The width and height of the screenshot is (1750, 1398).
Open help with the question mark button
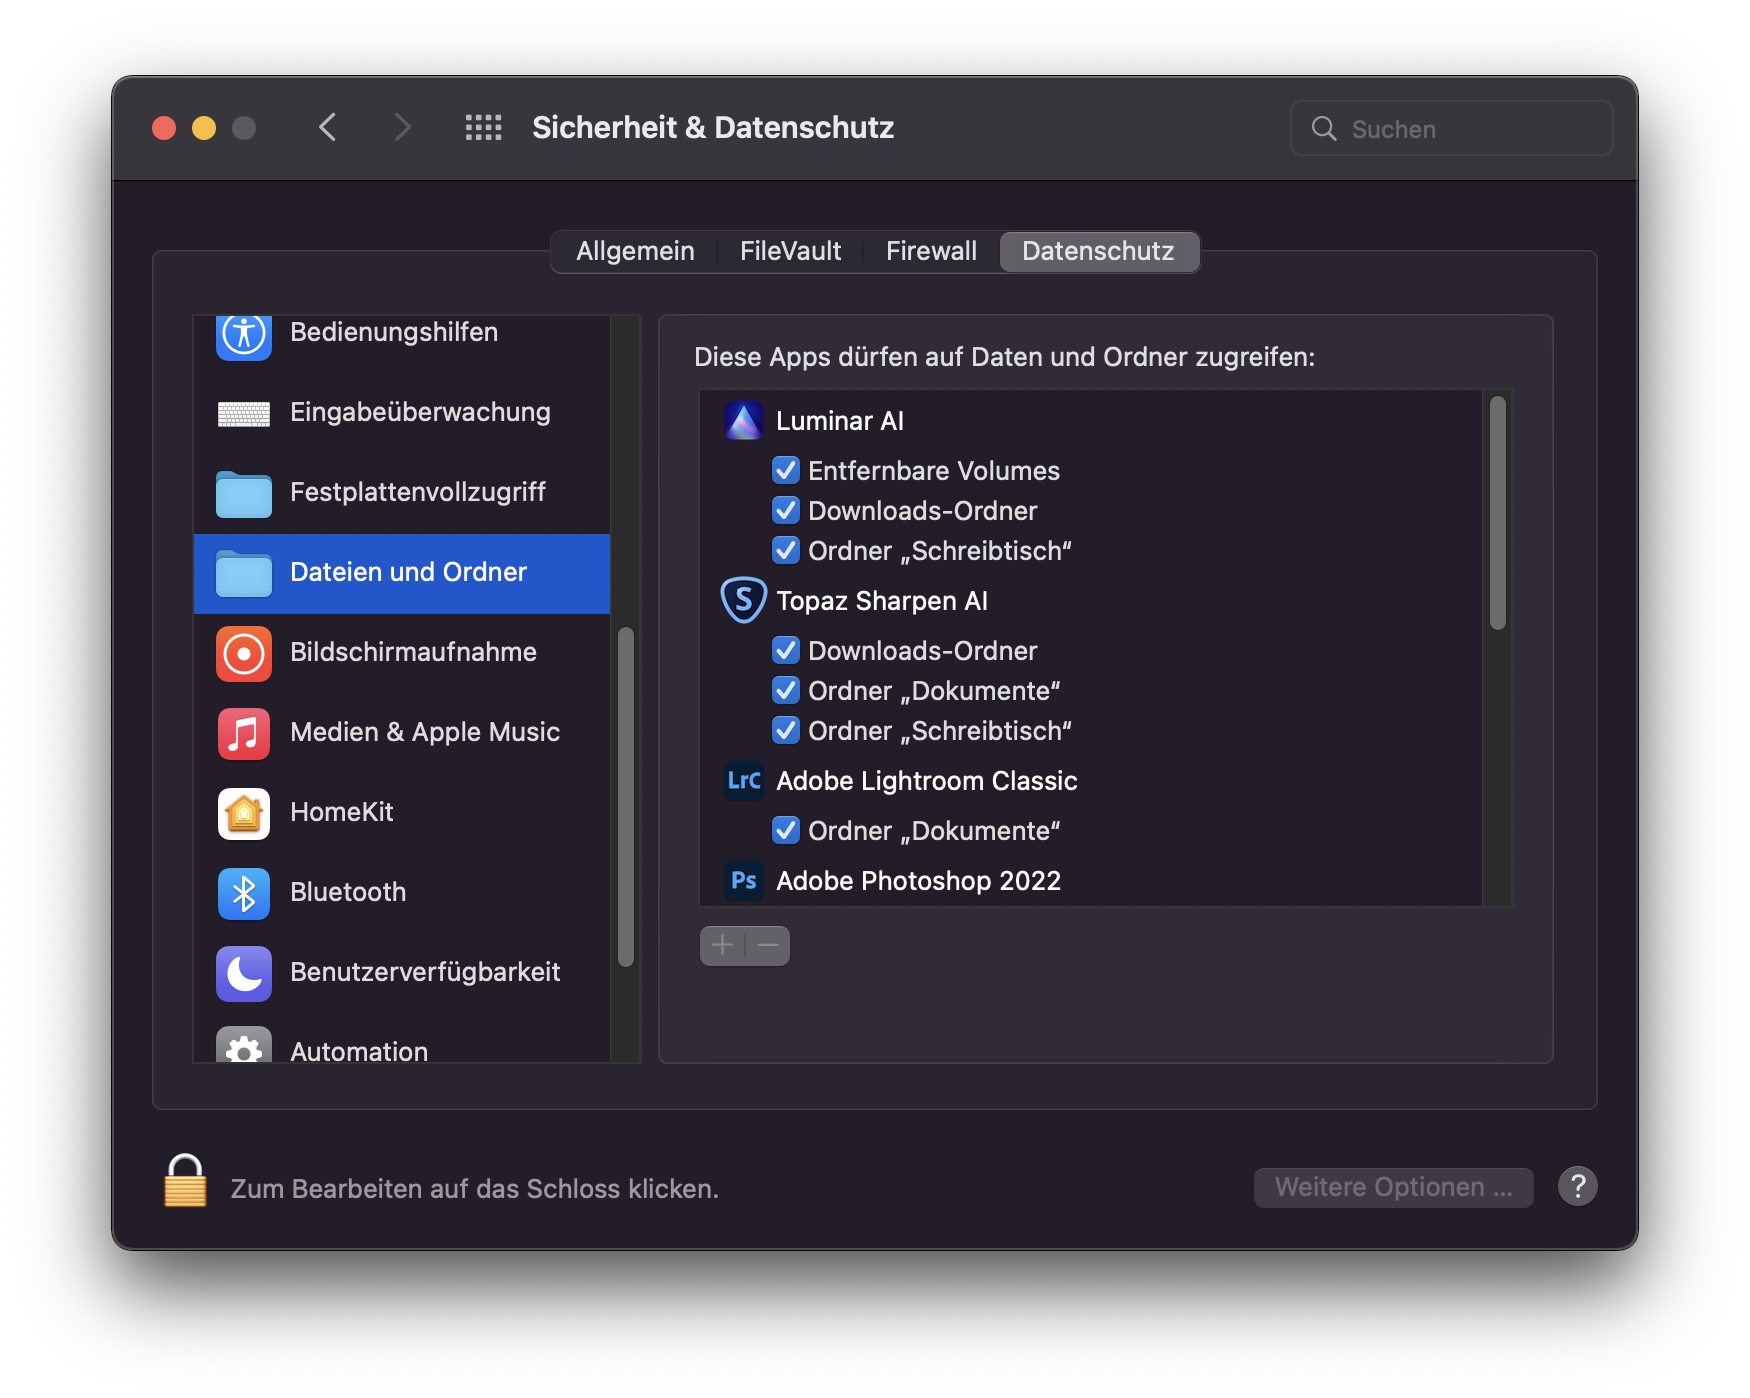coord(1578,1187)
